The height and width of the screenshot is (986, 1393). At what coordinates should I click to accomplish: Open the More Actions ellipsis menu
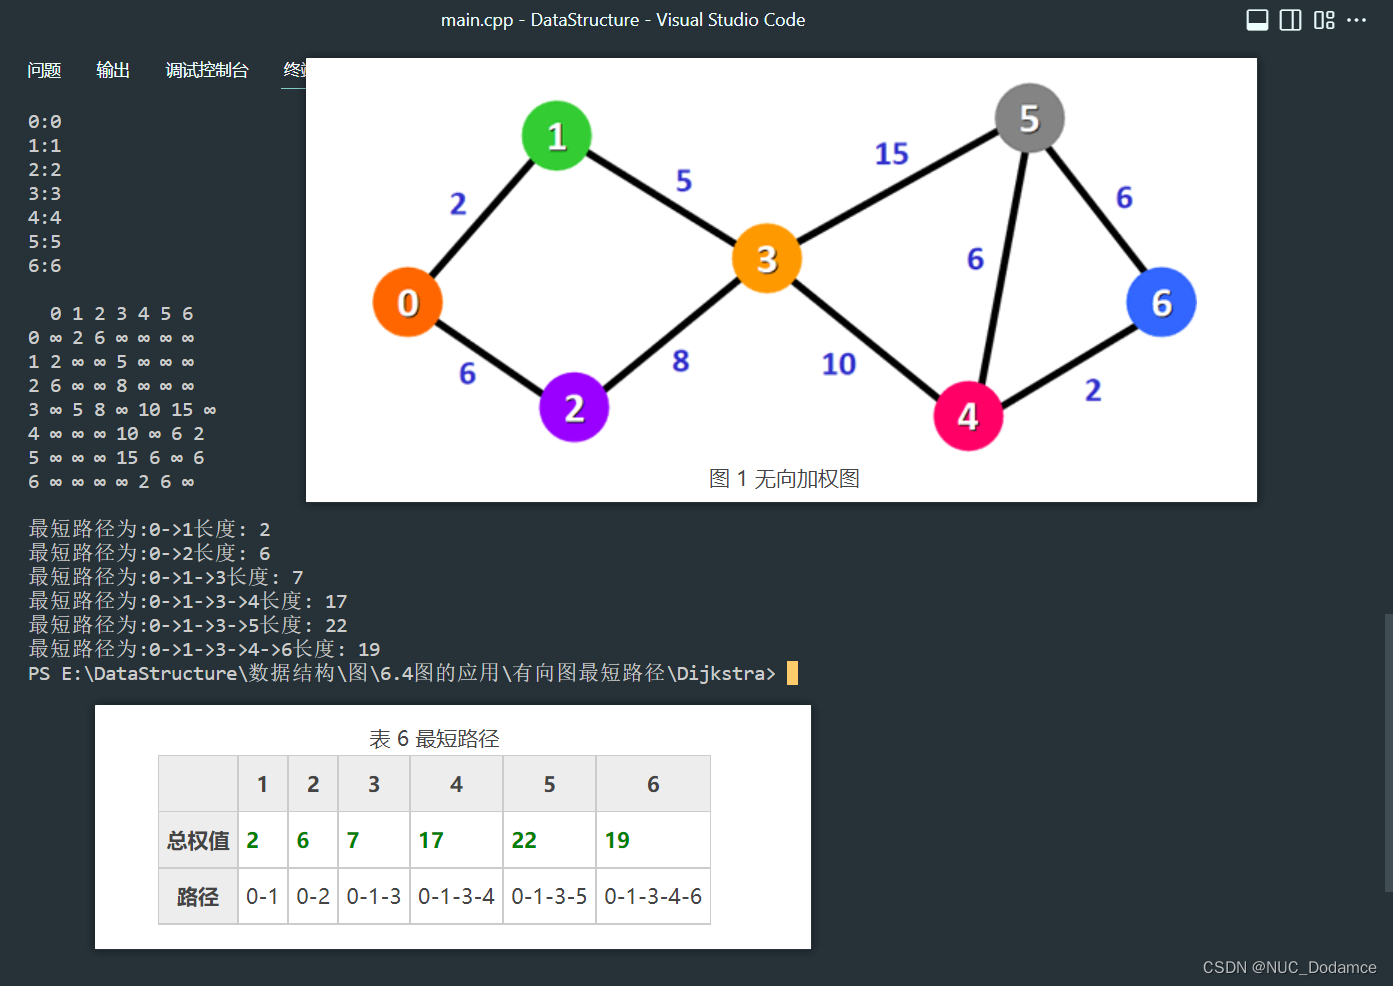(x=1357, y=20)
